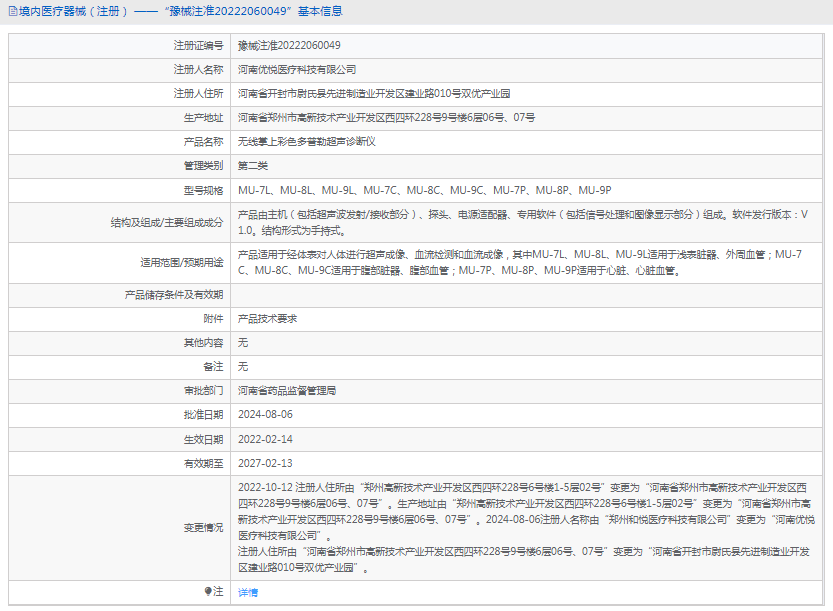Click the 管理类别 label
The height and width of the screenshot is (611, 833).
[x=203, y=166]
